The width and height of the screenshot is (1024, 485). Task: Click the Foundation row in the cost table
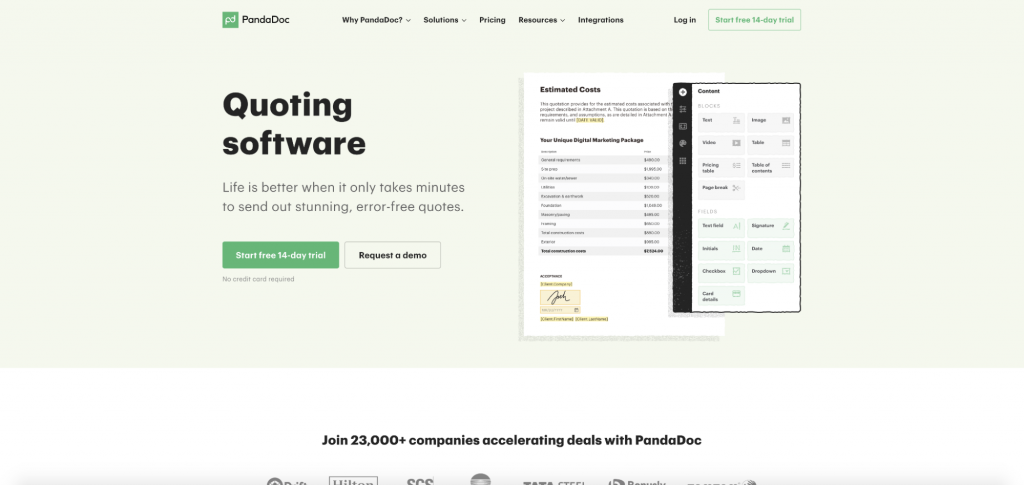(604, 205)
